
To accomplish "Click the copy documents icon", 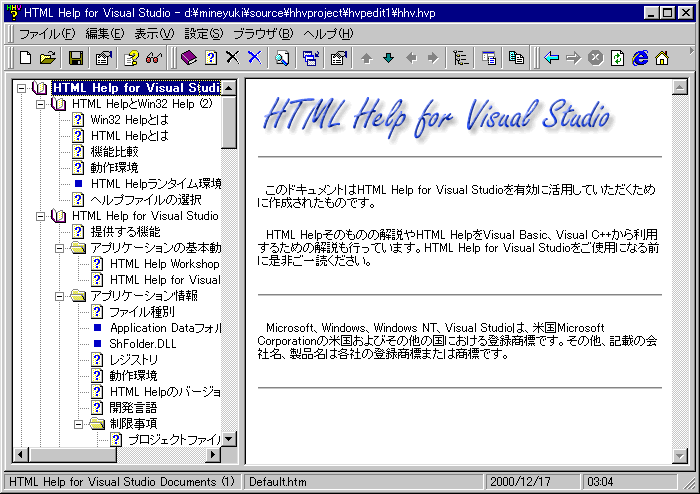I will 517,58.
